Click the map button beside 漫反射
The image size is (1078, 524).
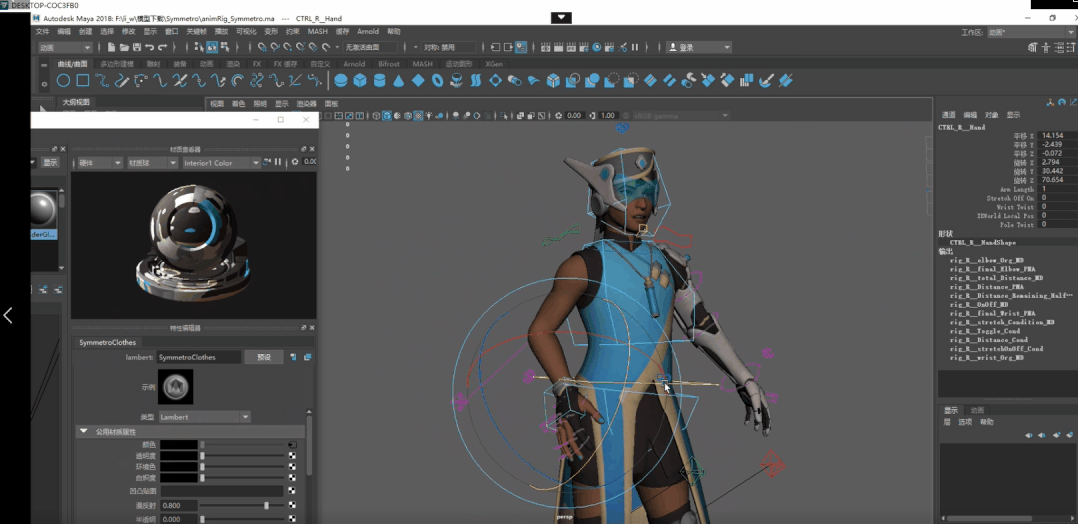tap(292, 505)
